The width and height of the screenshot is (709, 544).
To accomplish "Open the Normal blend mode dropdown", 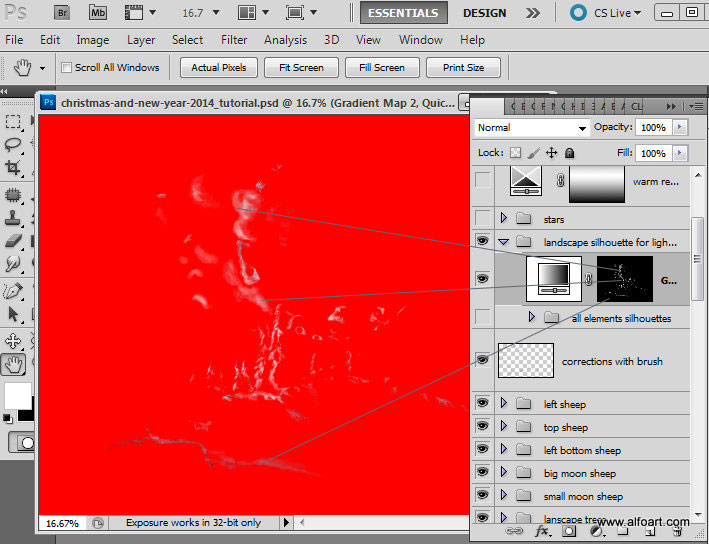I will [x=533, y=128].
